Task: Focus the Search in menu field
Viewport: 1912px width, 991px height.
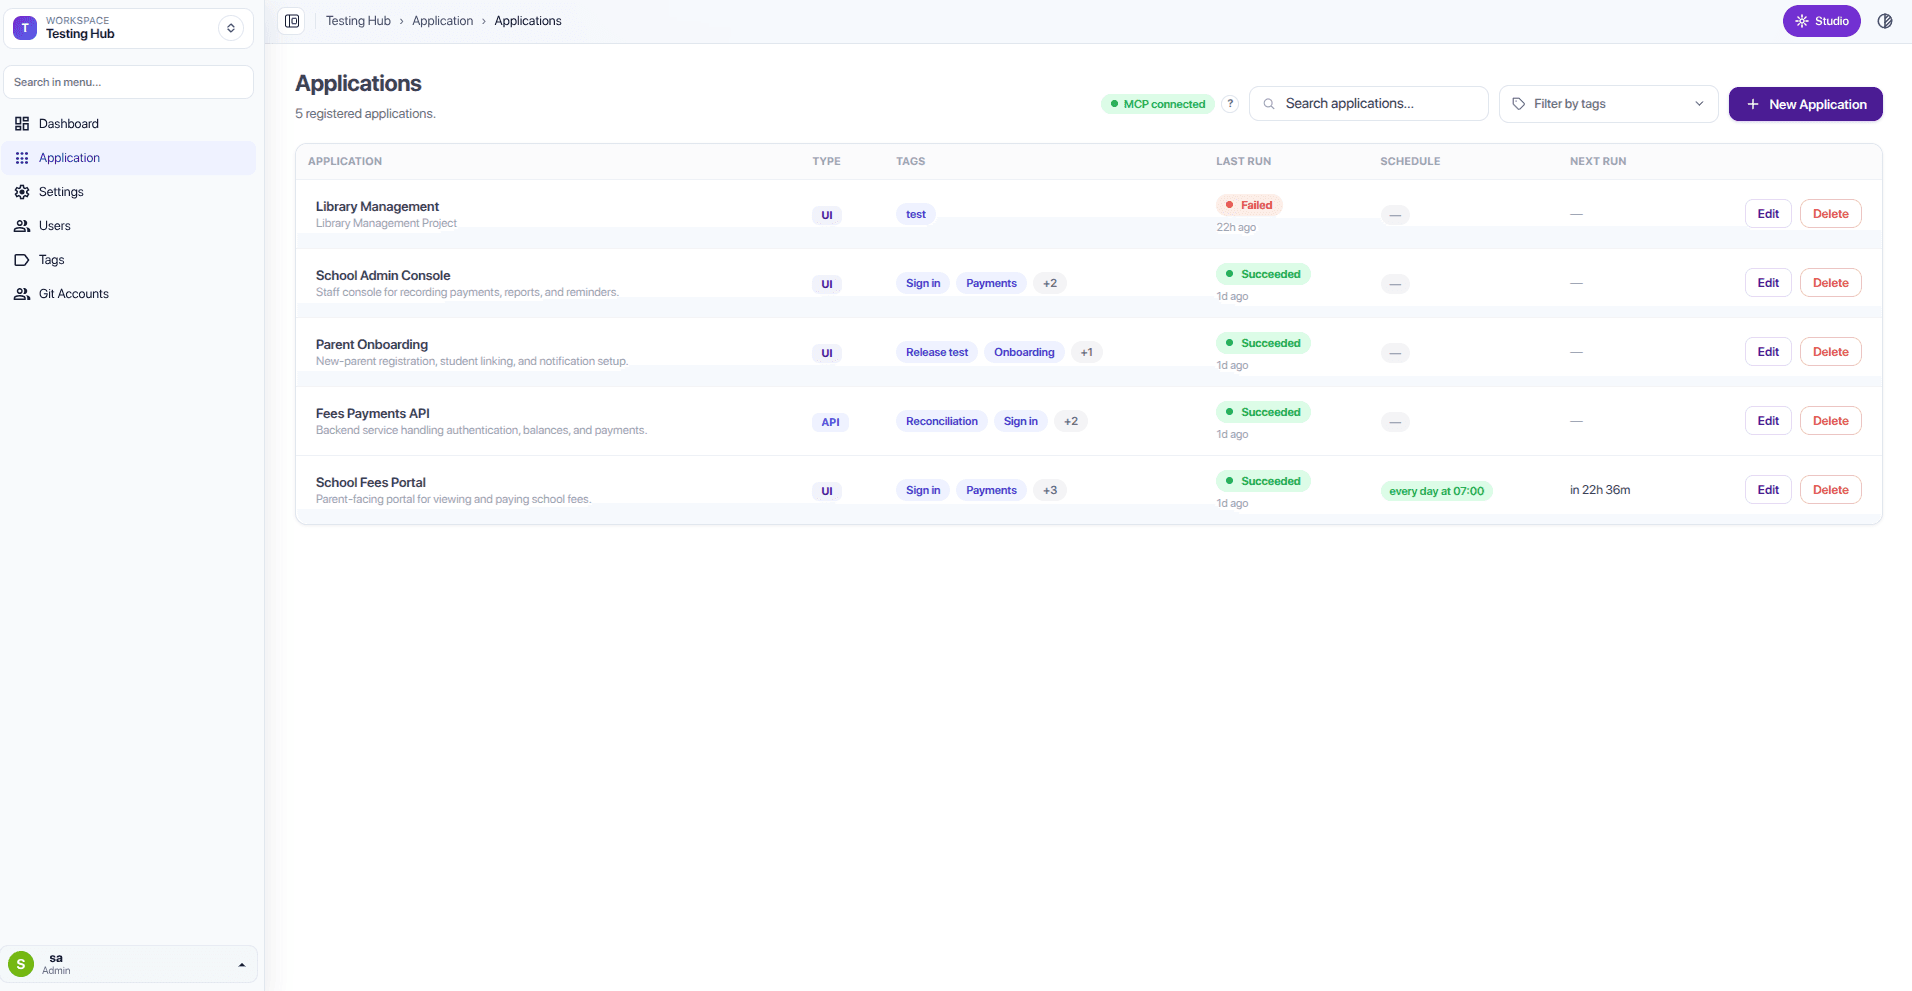Action: [128, 82]
